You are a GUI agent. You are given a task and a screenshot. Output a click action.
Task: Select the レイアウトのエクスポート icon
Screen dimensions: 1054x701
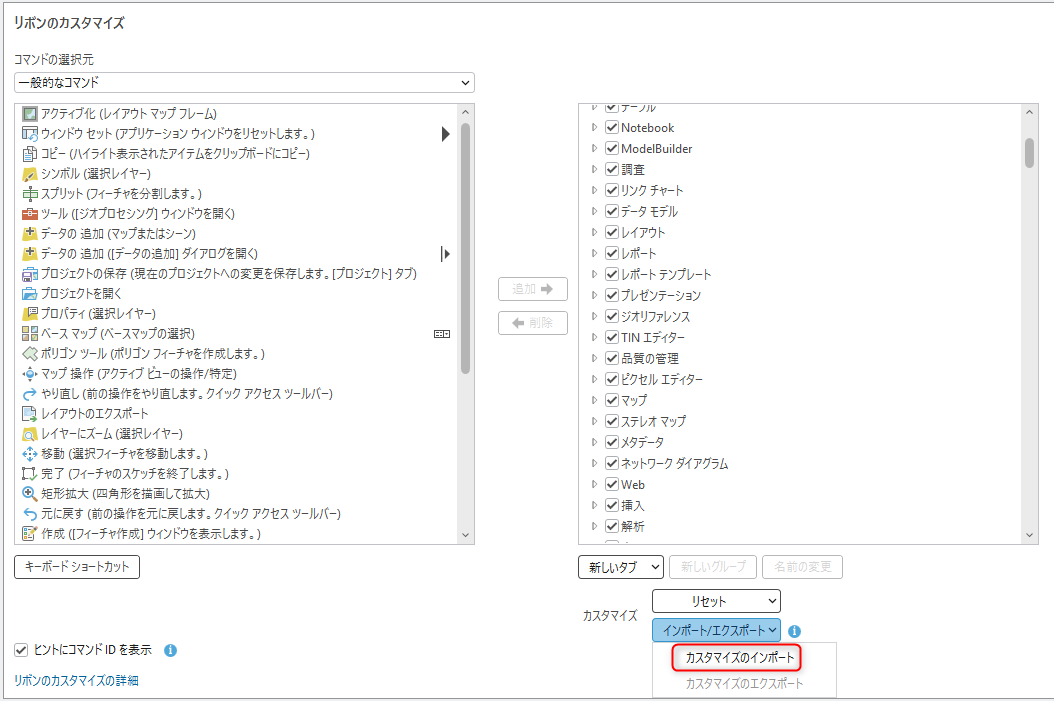tap(30, 414)
